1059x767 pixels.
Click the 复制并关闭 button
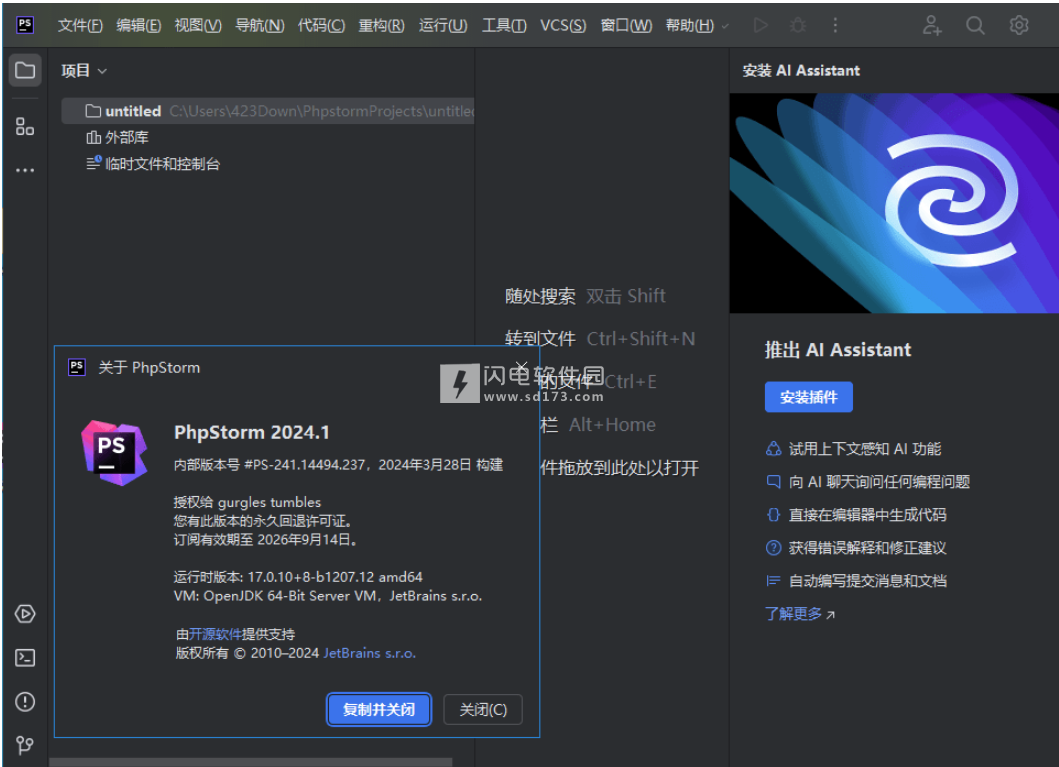pos(378,709)
